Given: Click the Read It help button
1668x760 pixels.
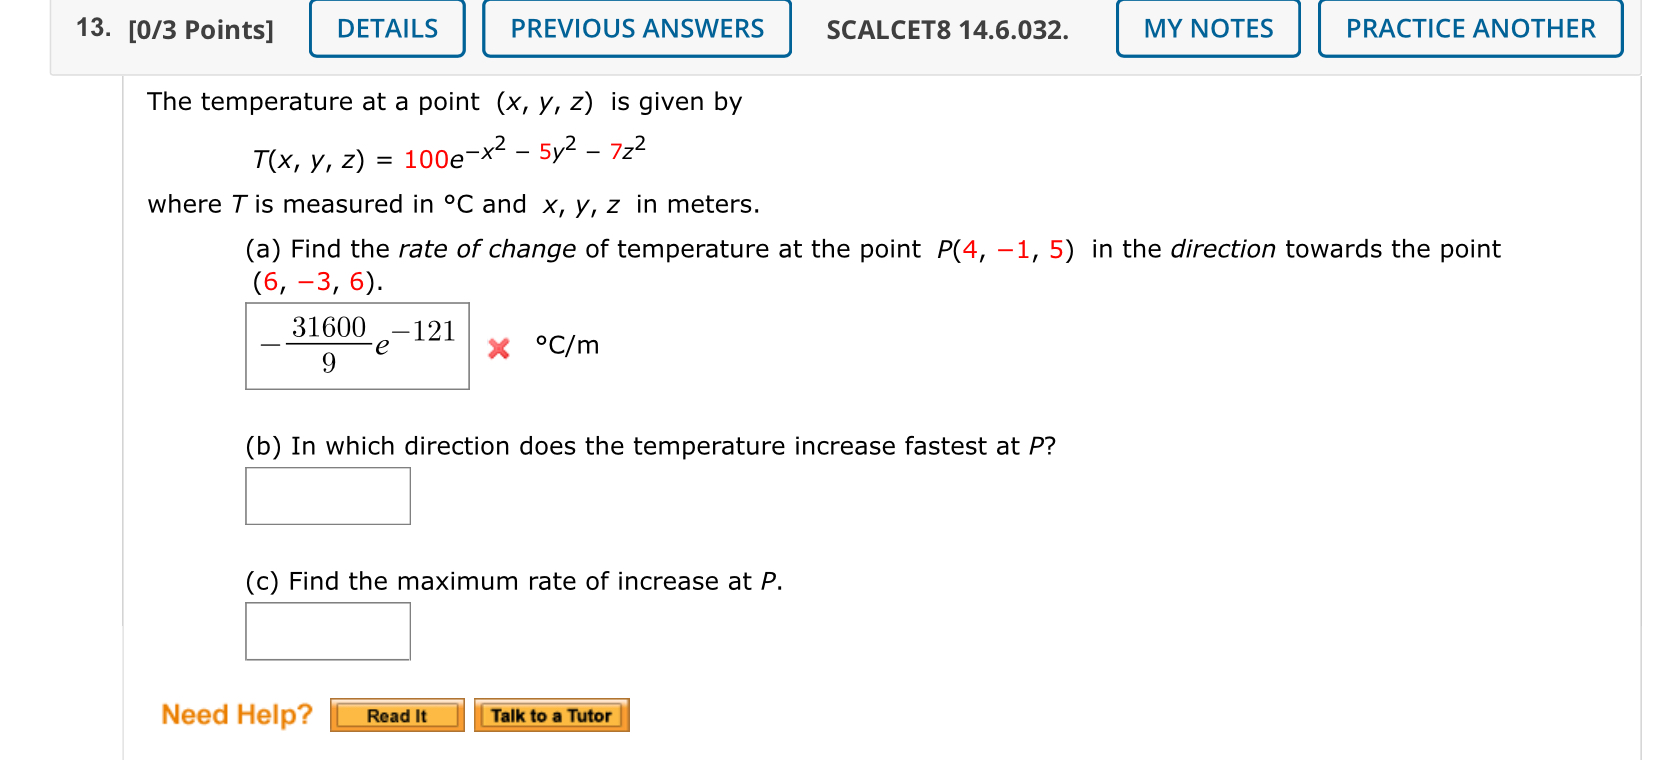Looking at the screenshot, I should (396, 714).
